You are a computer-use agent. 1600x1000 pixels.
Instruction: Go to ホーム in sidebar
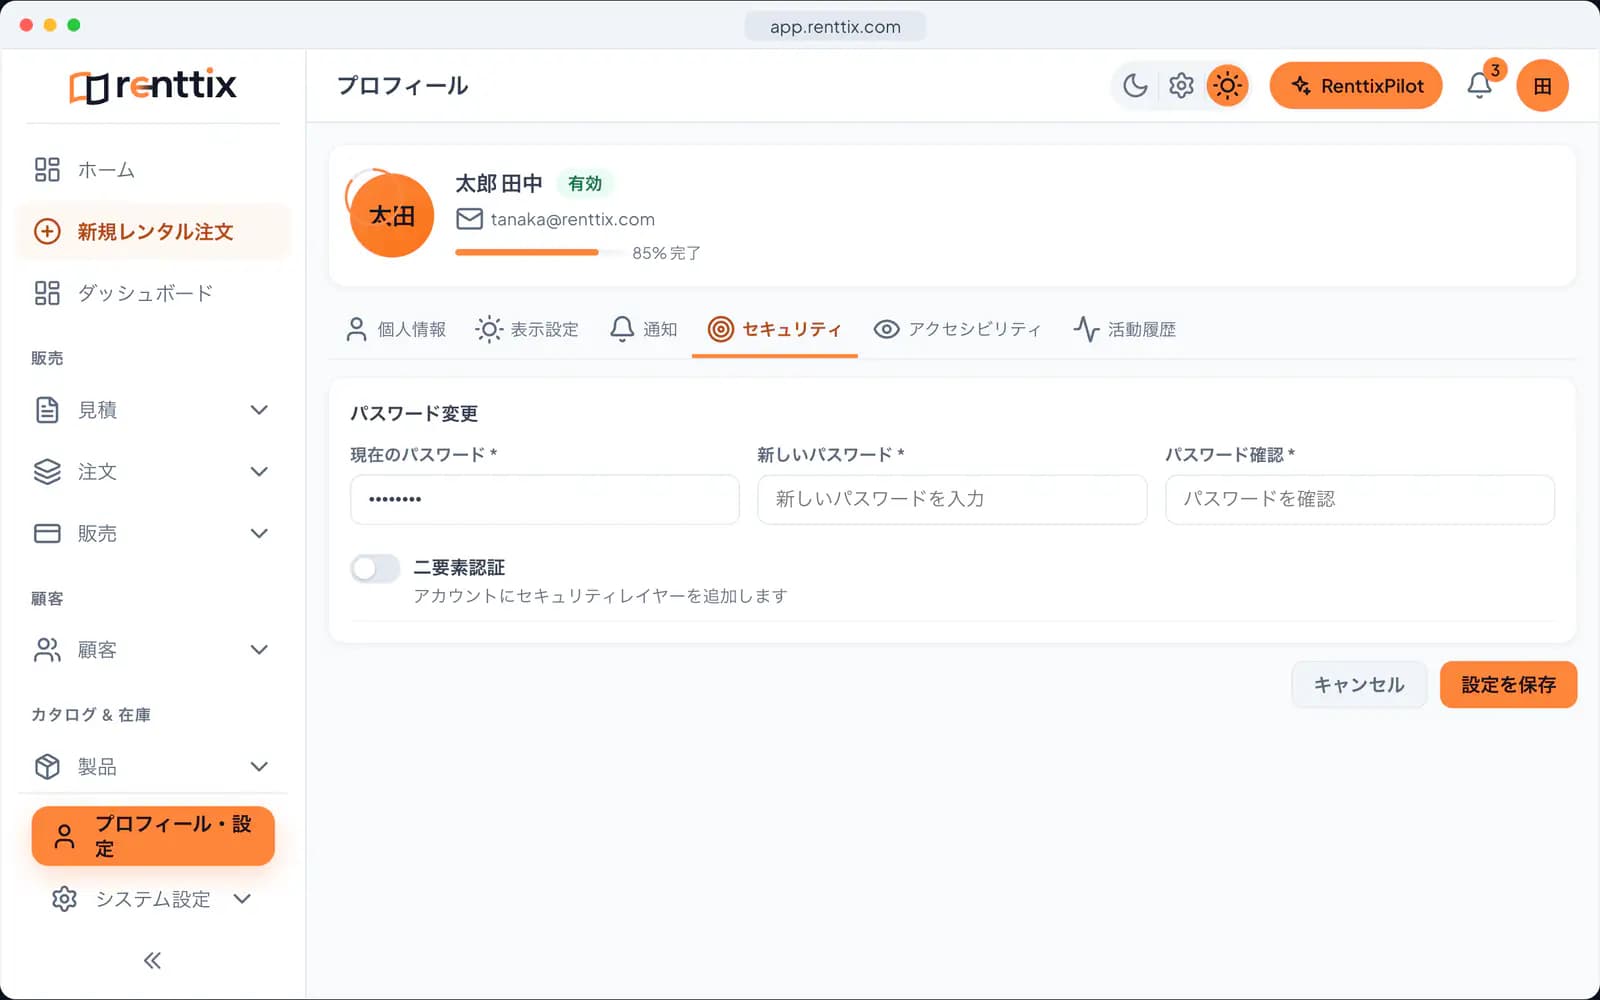[x=153, y=170]
